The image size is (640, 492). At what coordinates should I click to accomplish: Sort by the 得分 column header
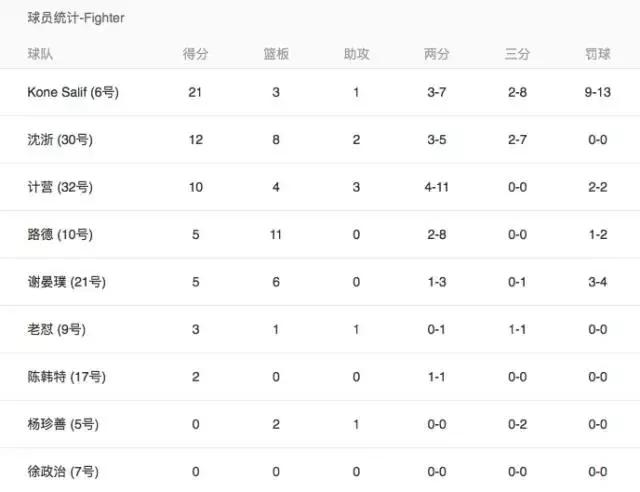[x=196, y=54]
